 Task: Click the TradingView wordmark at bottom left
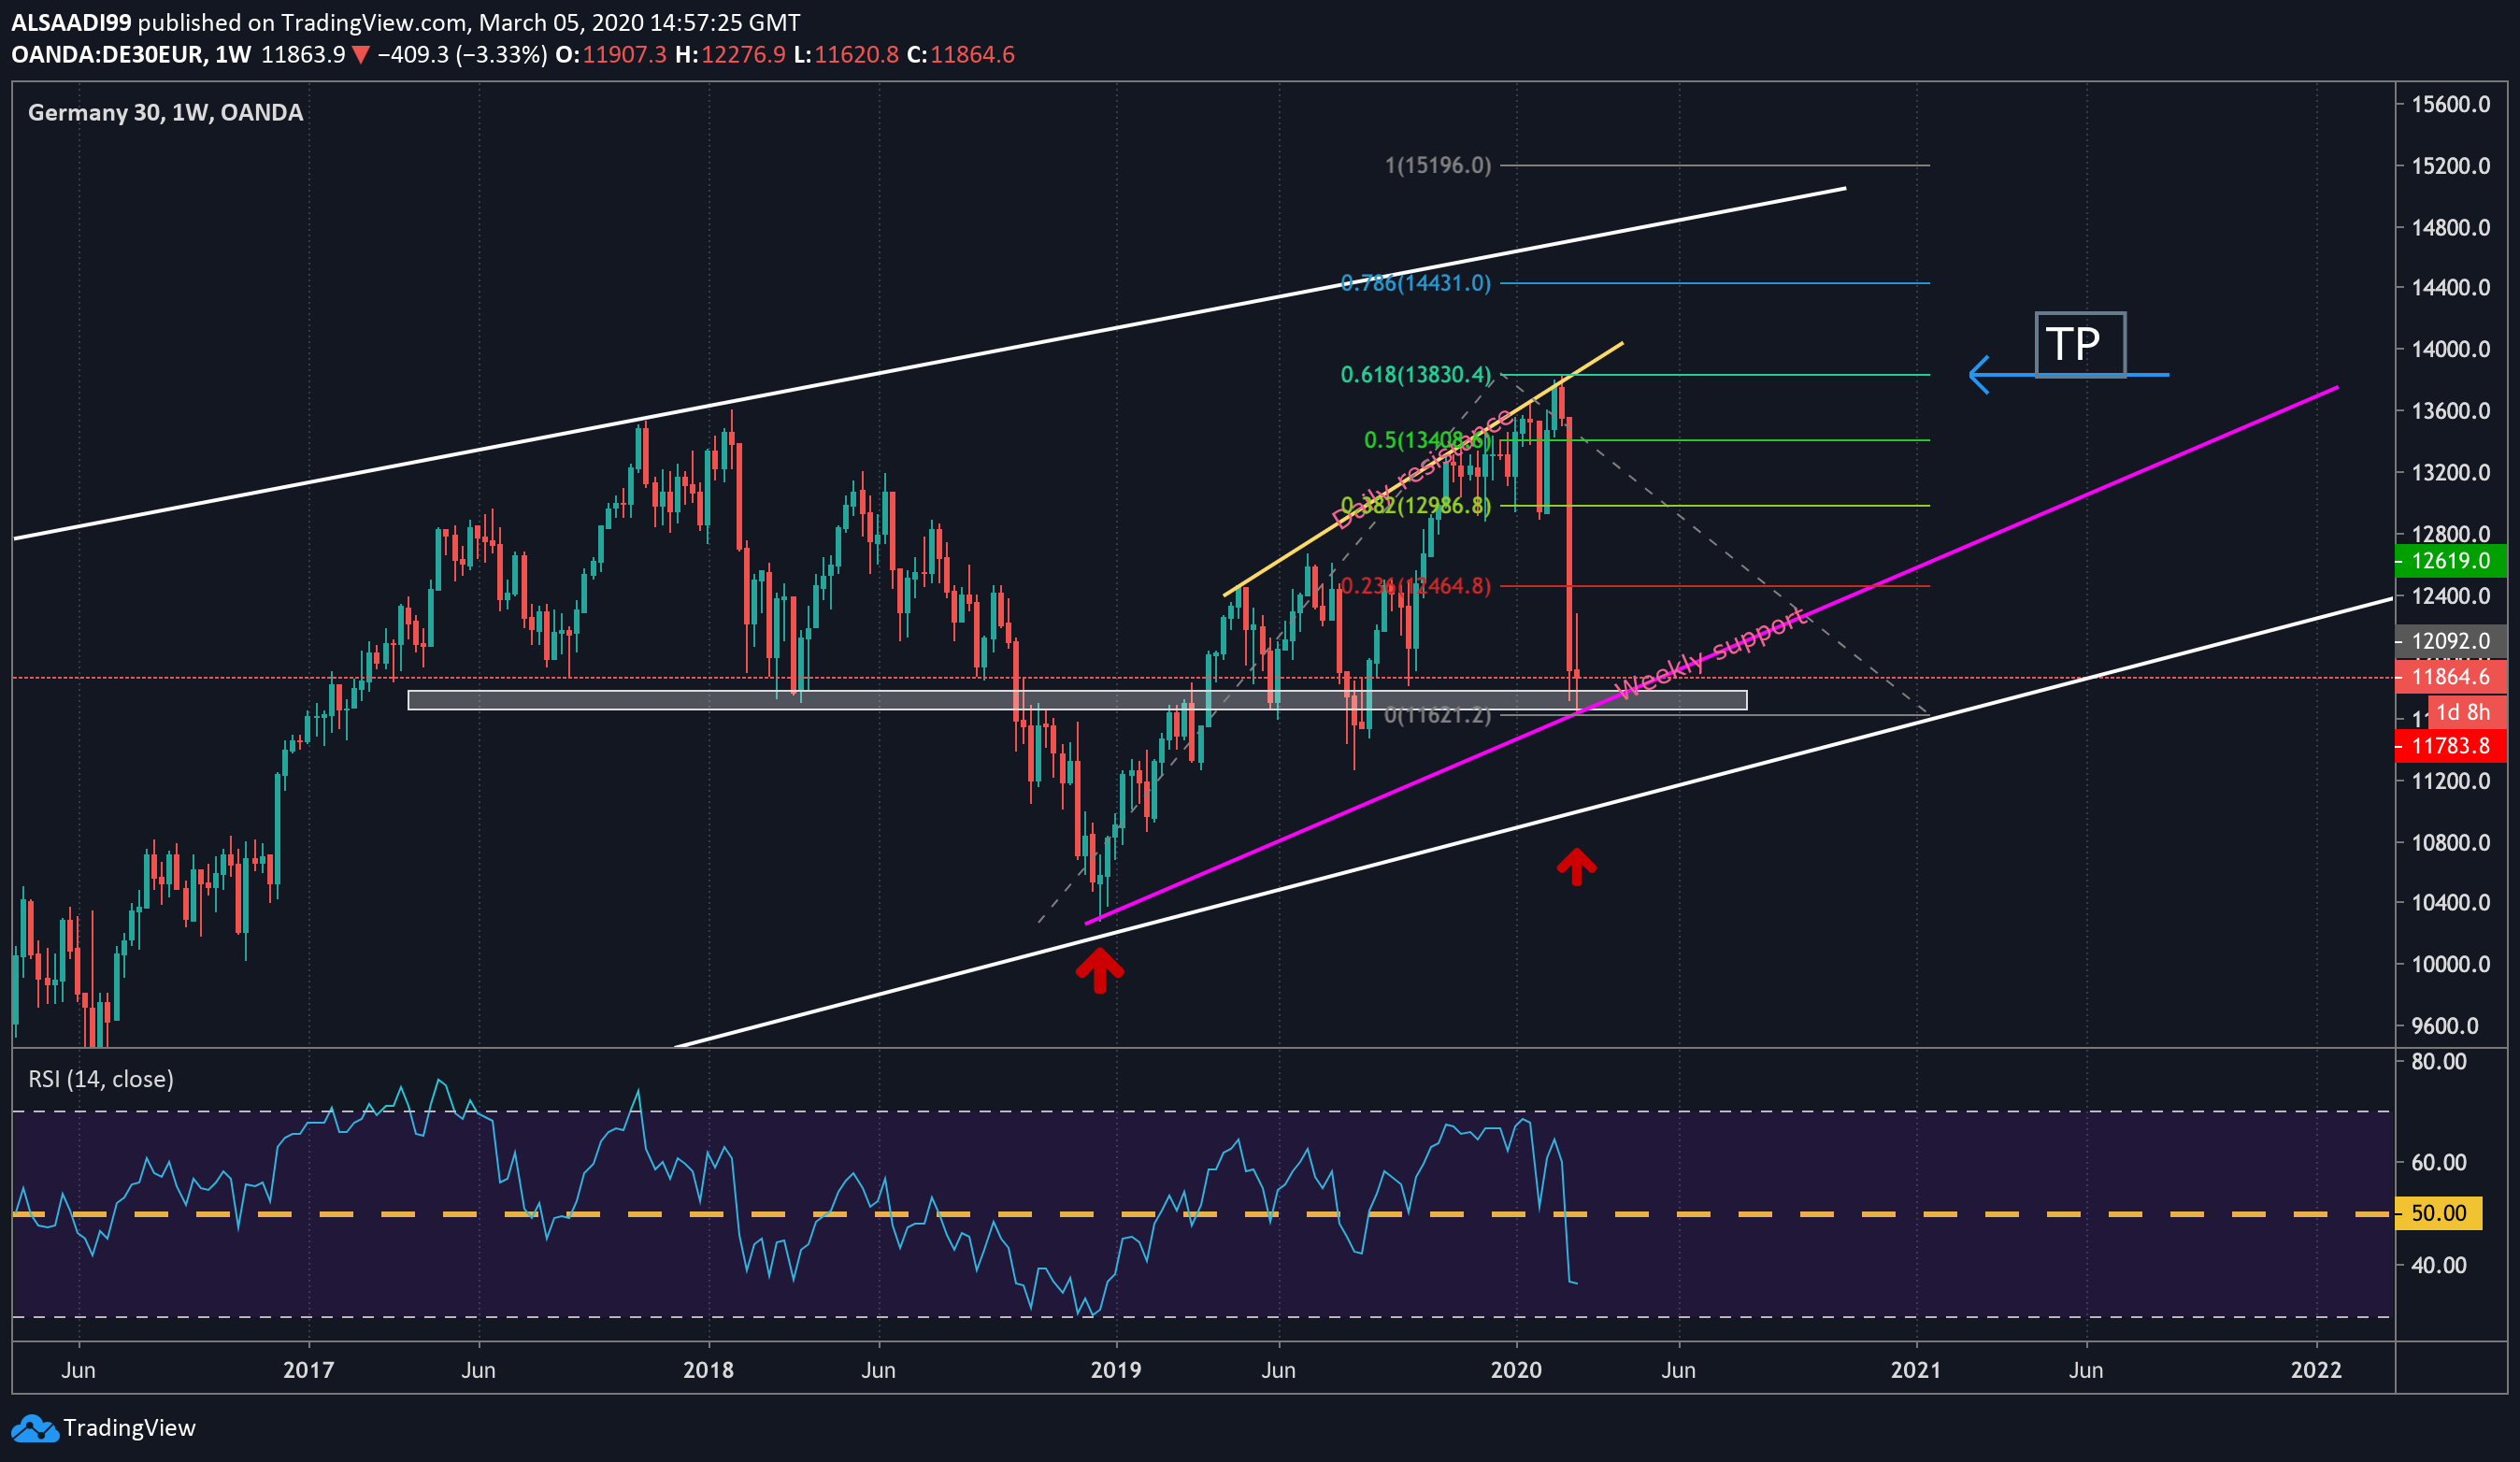click(129, 1428)
